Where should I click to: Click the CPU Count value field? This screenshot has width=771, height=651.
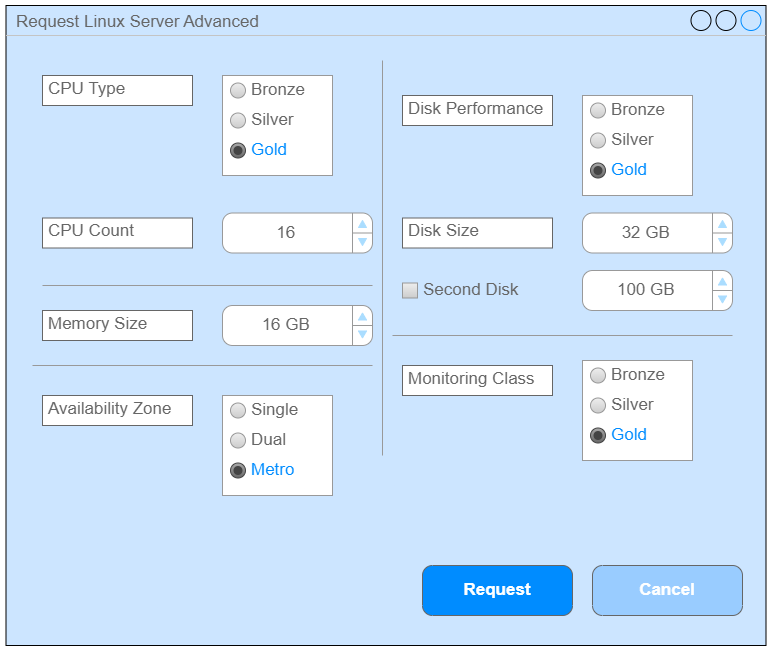tap(287, 233)
